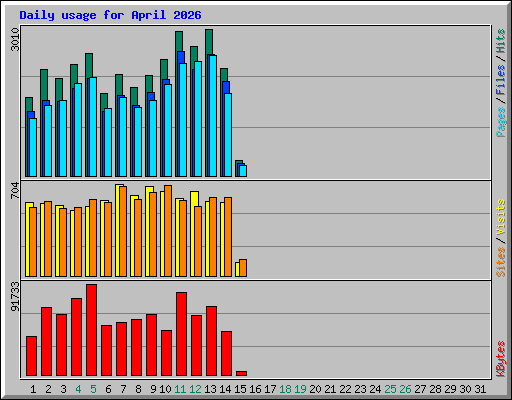
Task: Click day 1 on the x-axis
Action: coord(33,389)
